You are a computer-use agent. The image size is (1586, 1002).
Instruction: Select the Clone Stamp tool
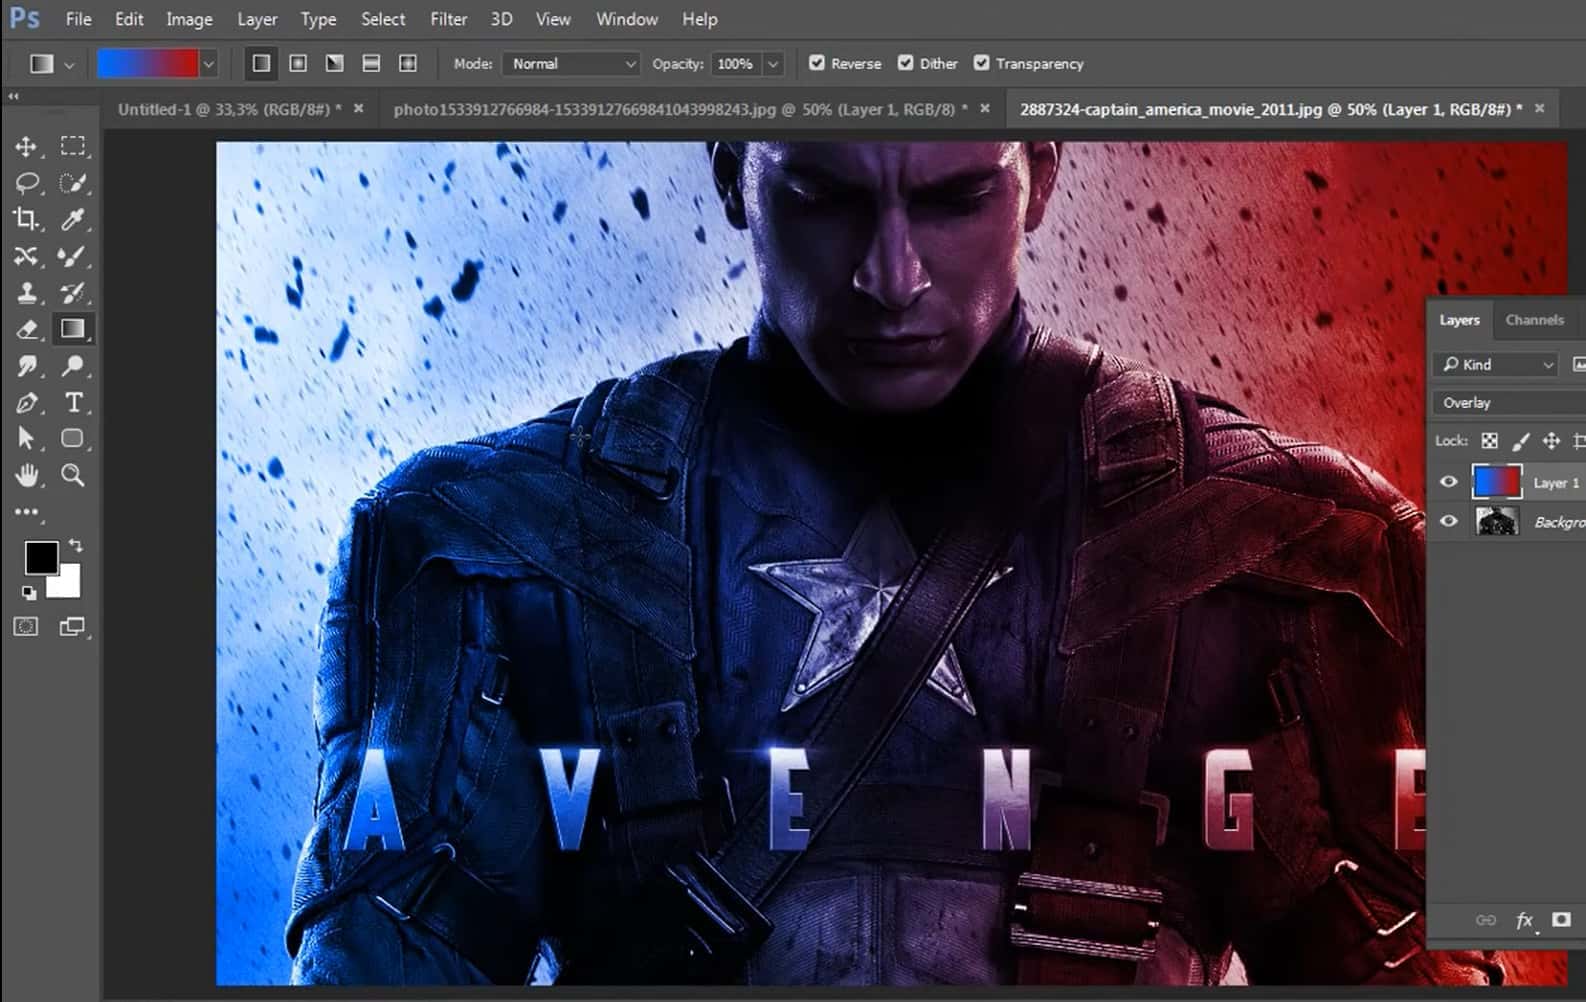(26, 292)
